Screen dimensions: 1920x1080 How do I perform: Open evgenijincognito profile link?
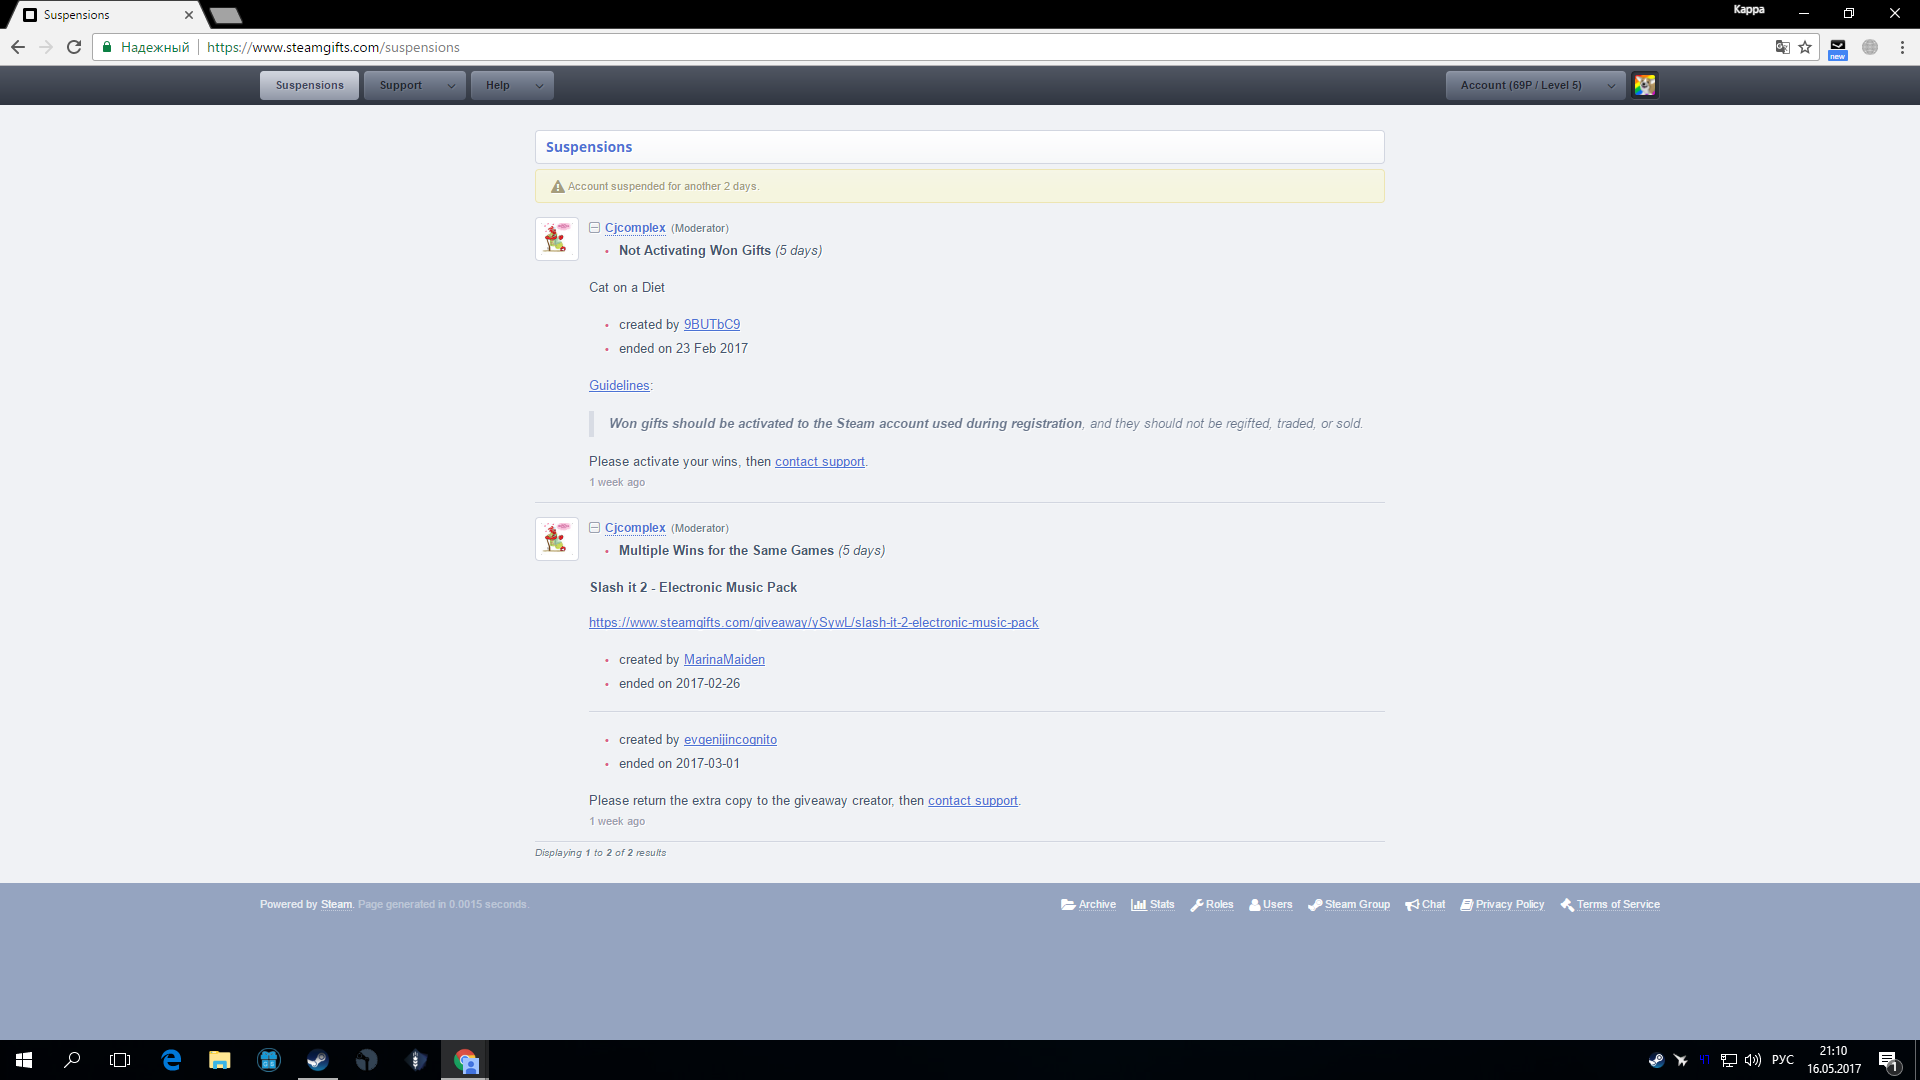point(730,740)
